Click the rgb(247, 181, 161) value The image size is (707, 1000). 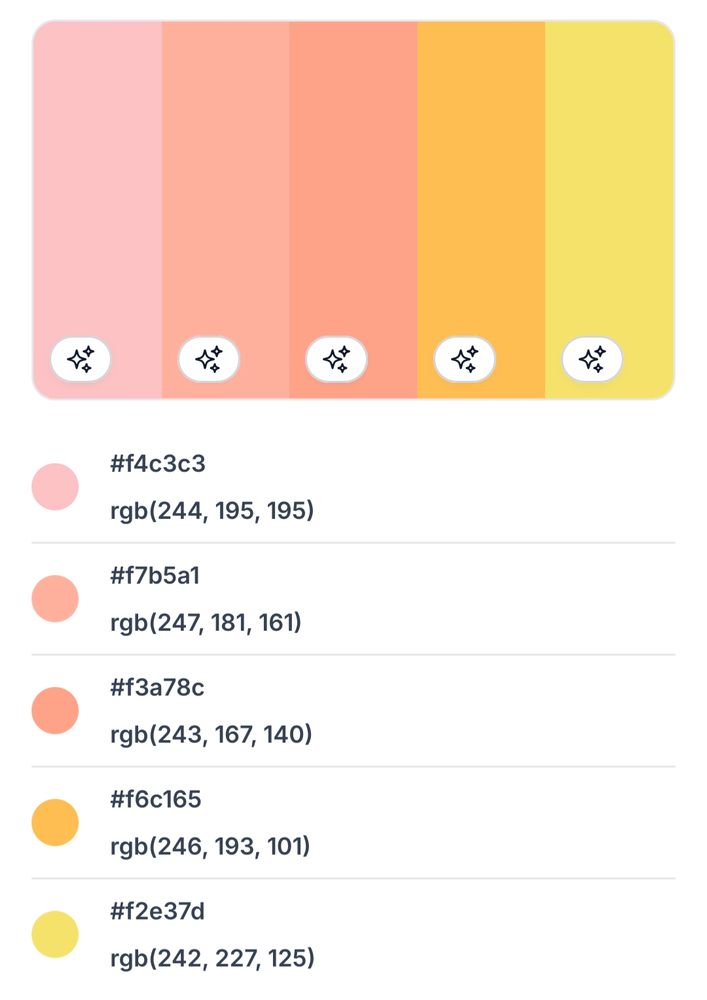(206, 623)
